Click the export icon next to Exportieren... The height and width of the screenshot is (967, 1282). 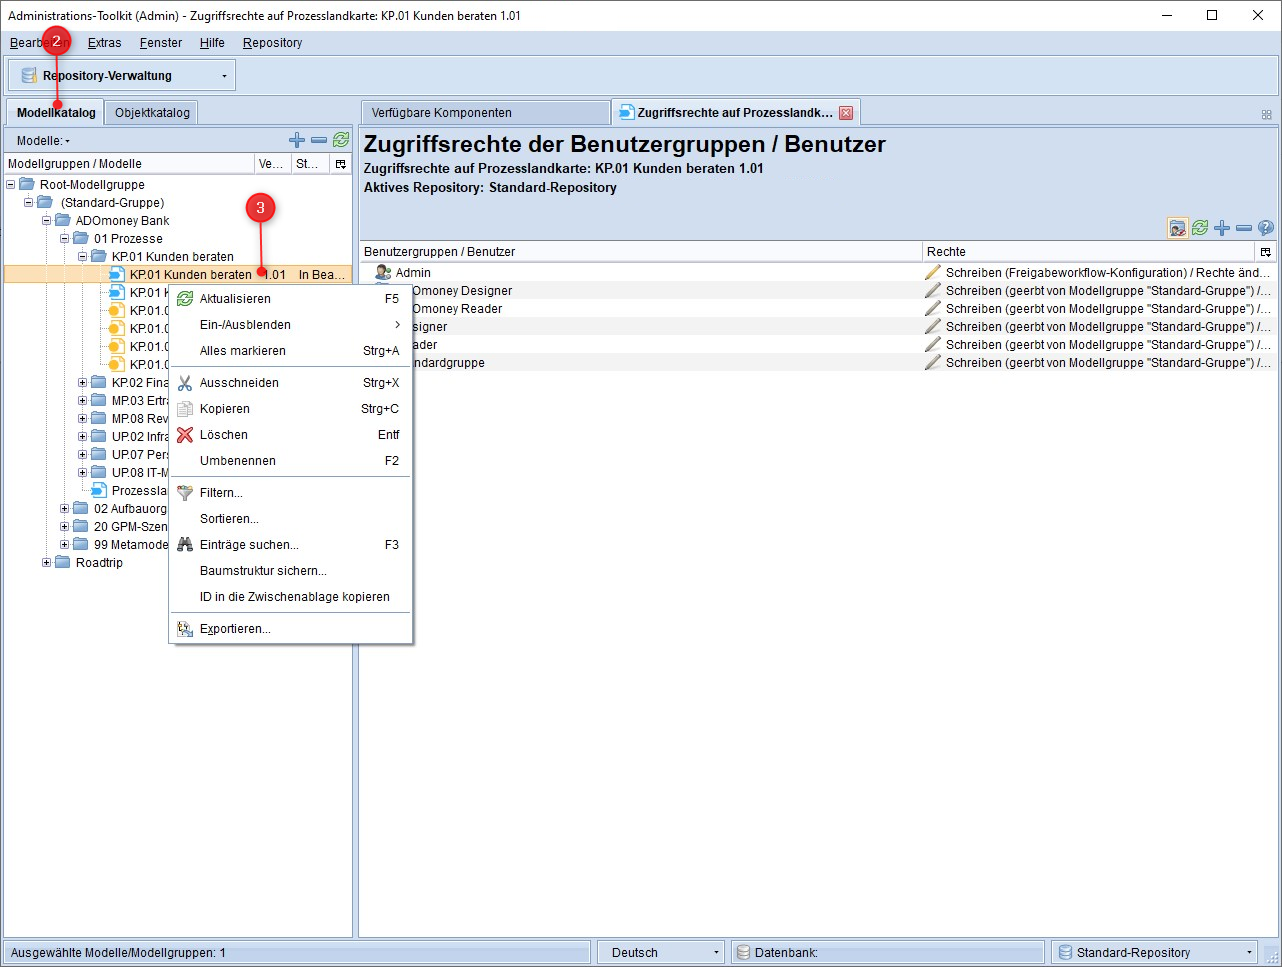[x=185, y=629]
